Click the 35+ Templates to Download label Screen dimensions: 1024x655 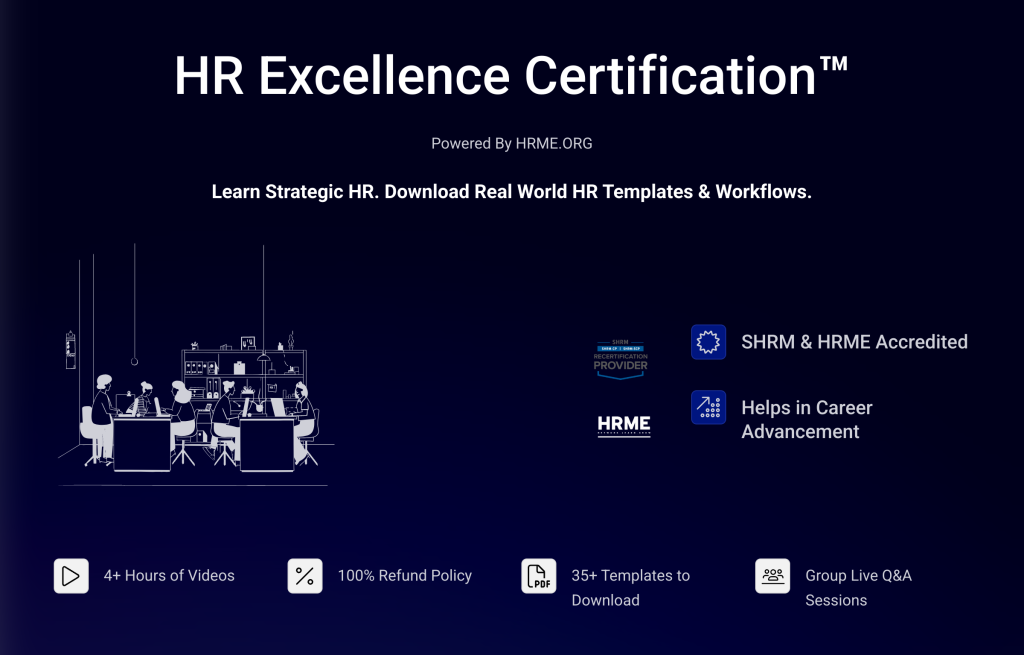coord(630,588)
